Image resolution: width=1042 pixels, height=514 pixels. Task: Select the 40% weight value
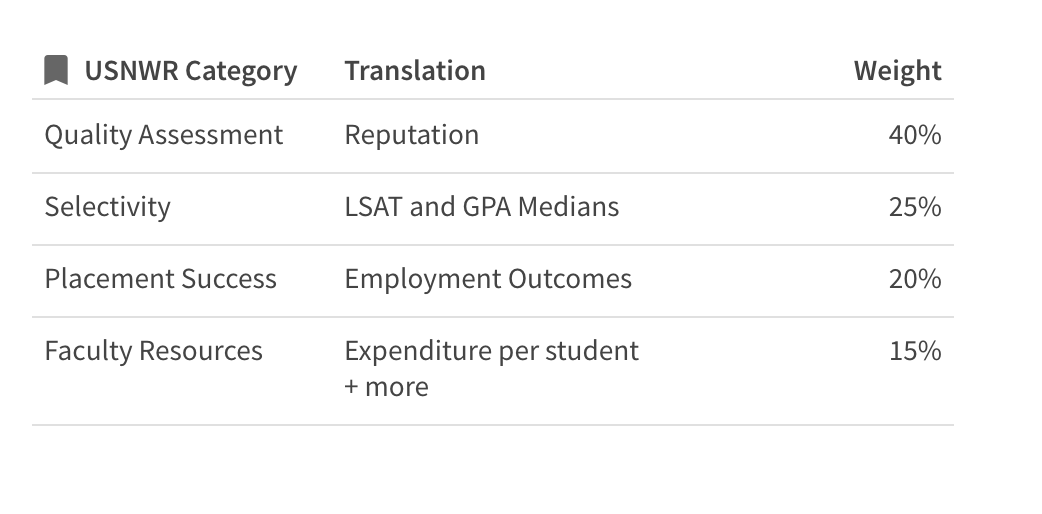click(x=915, y=135)
